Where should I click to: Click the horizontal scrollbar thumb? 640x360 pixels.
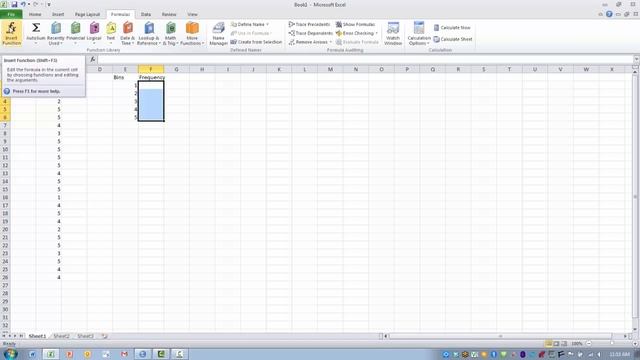coord(500,336)
